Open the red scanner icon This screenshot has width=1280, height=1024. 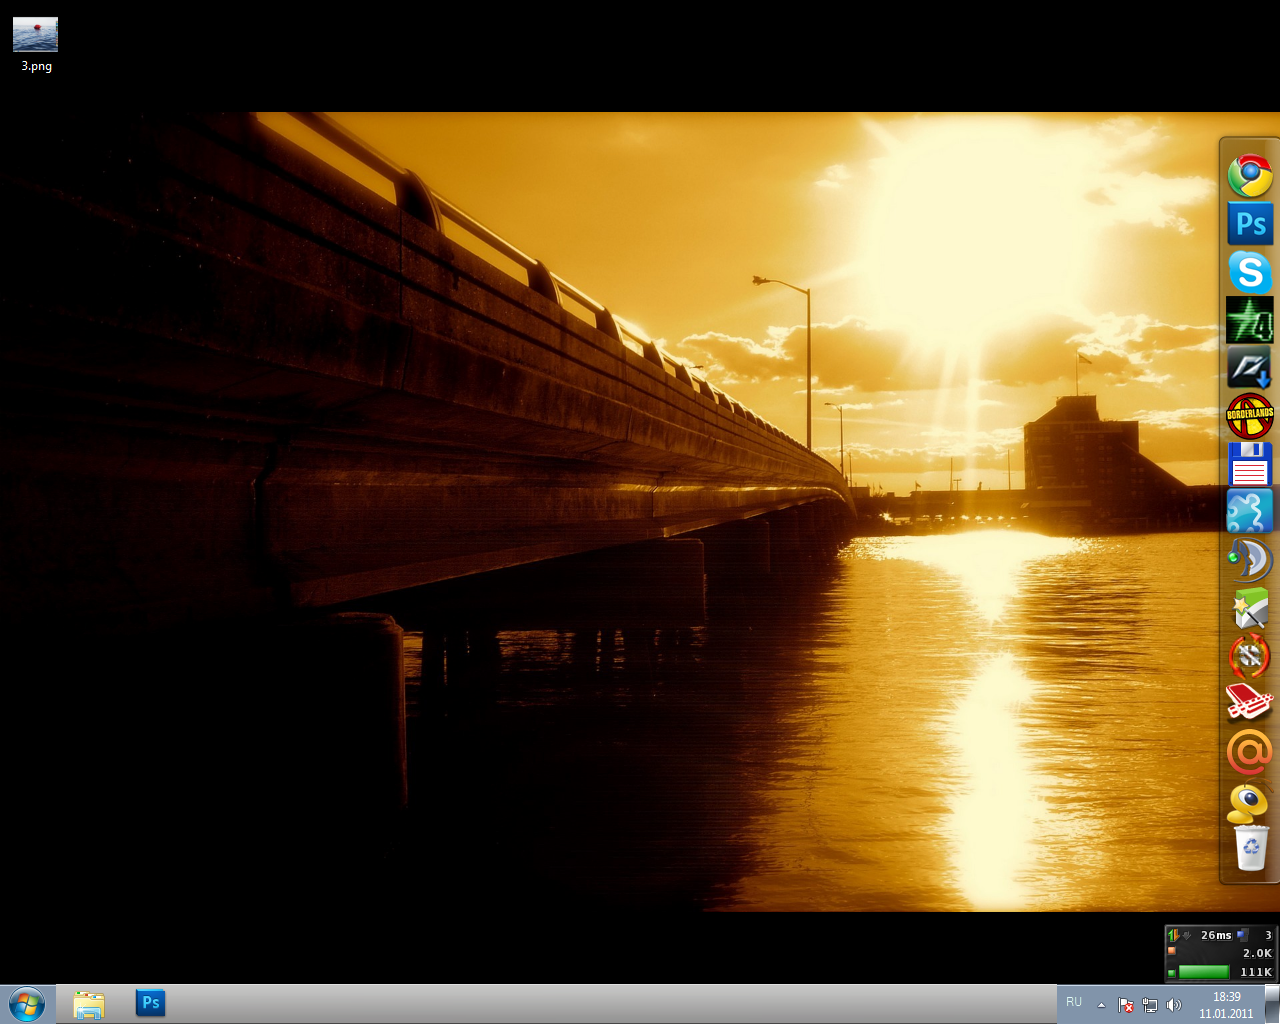click(x=1249, y=703)
